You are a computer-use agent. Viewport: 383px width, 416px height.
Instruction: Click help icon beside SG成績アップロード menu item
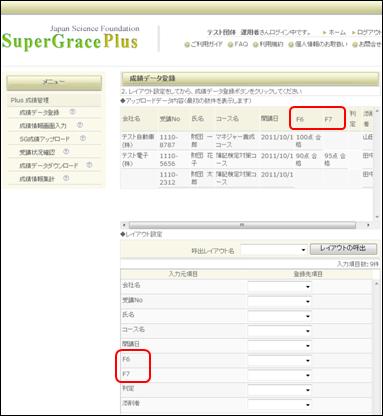(83, 138)
